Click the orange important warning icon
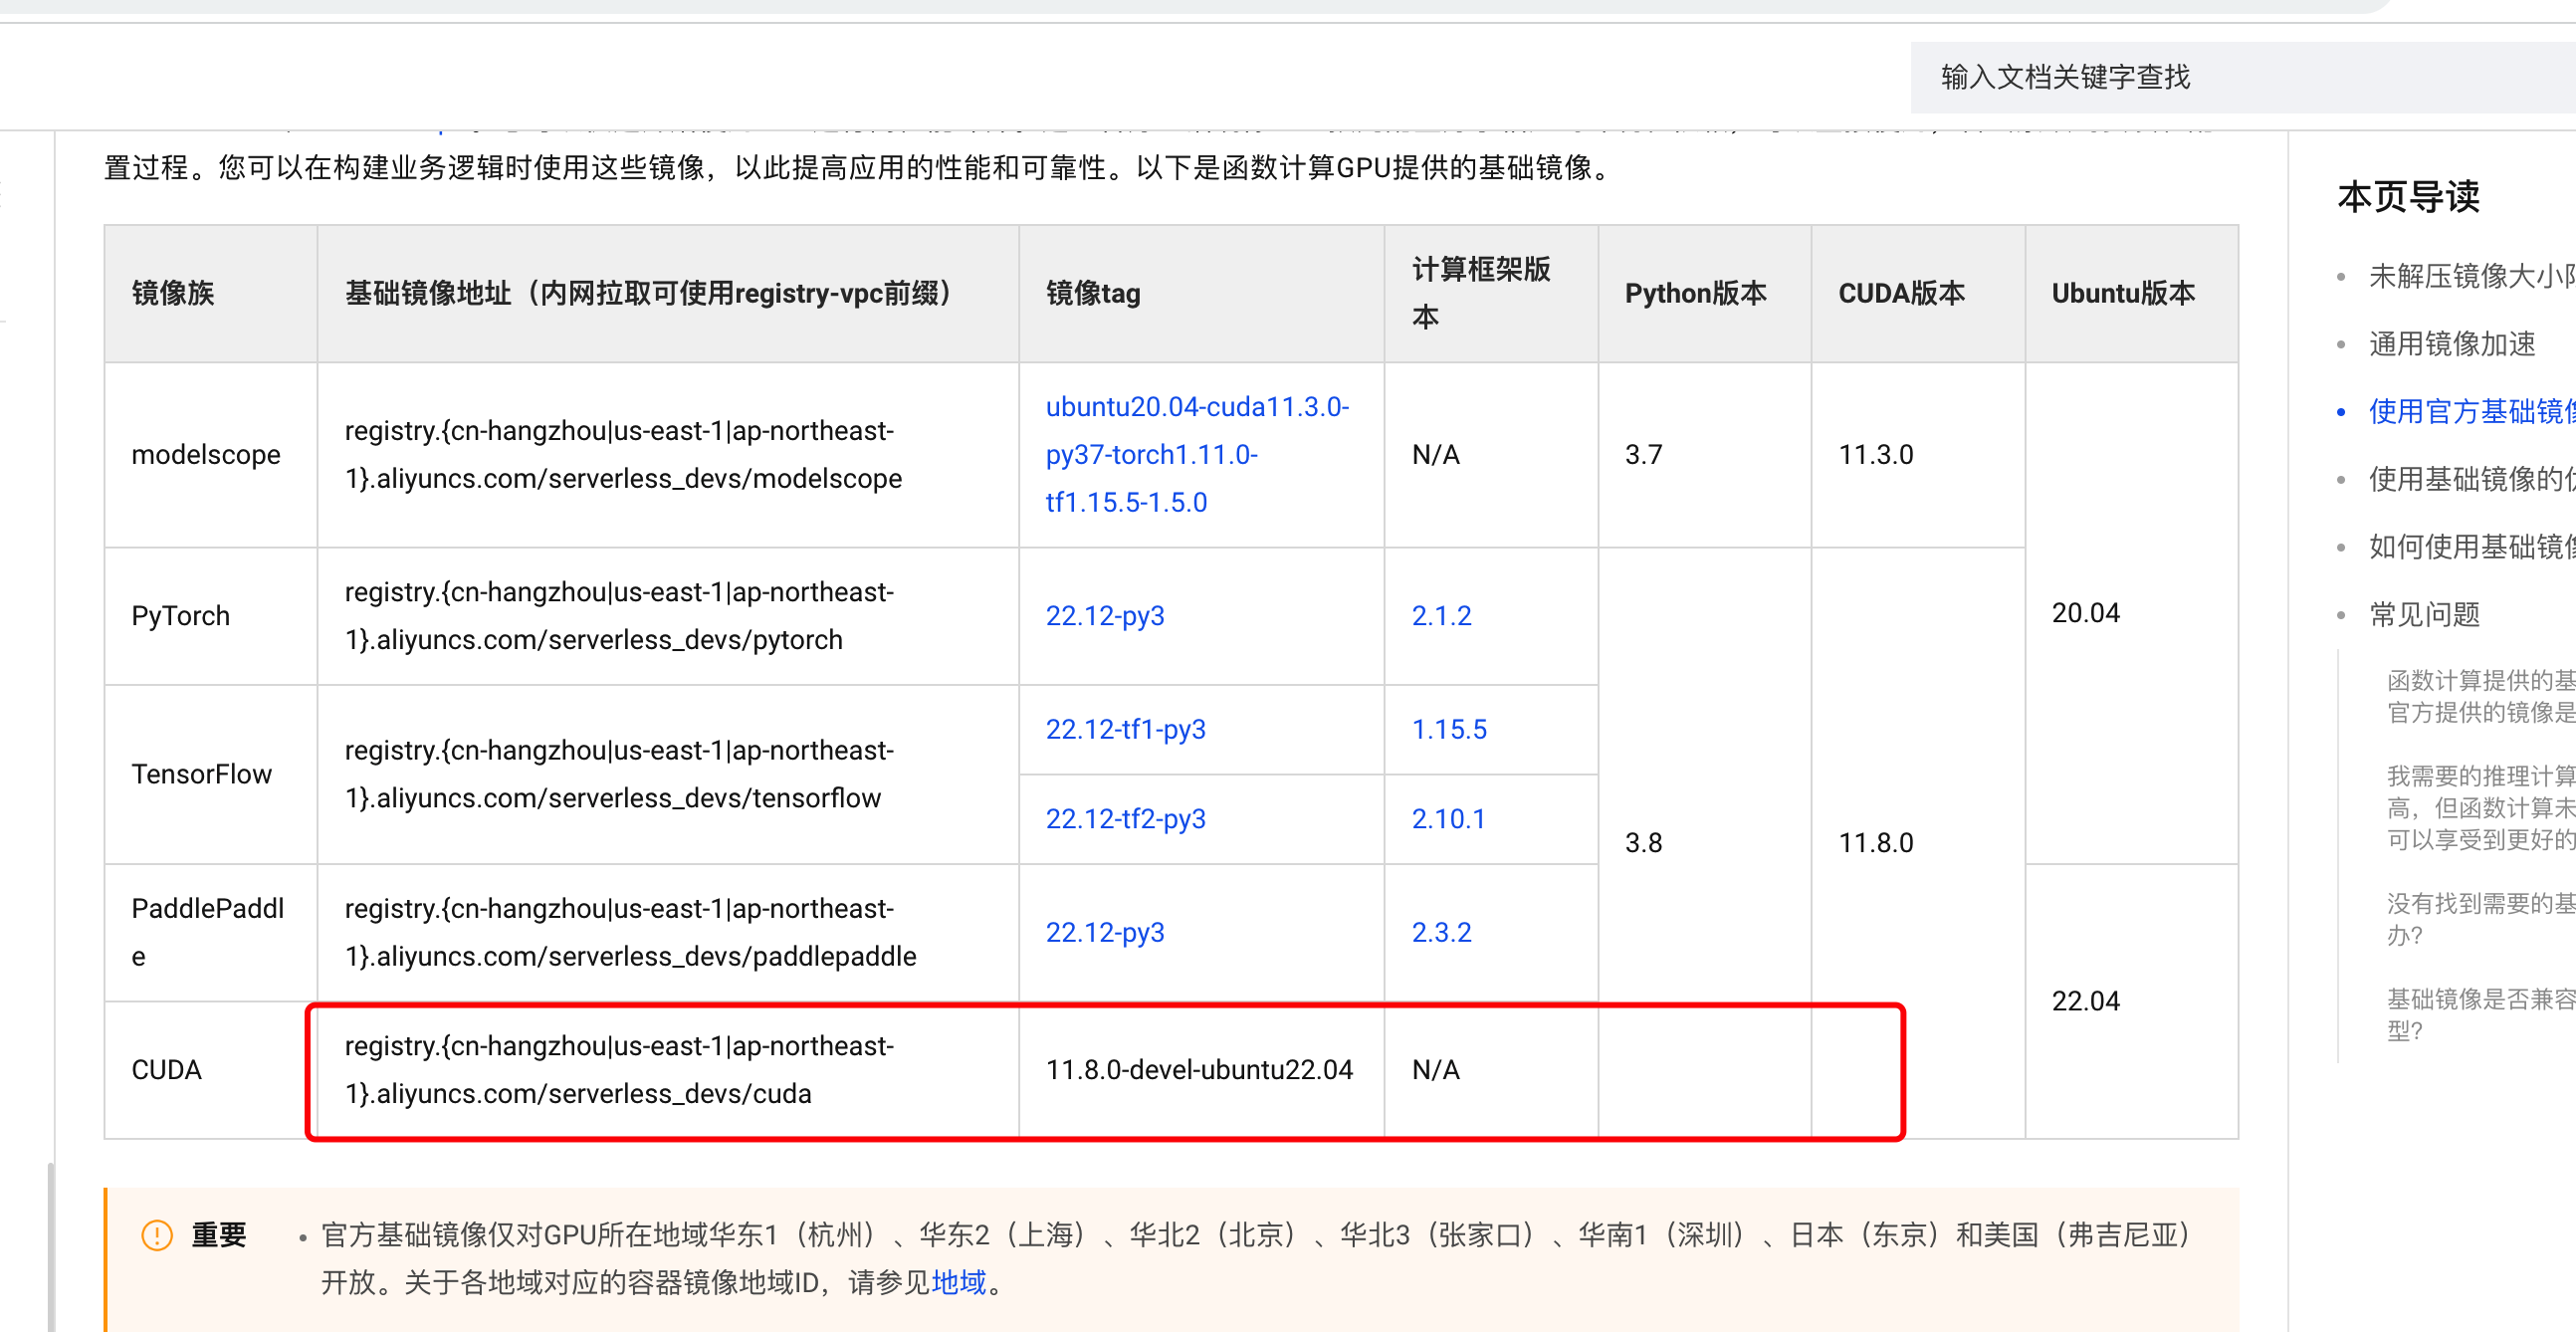 157,1235
